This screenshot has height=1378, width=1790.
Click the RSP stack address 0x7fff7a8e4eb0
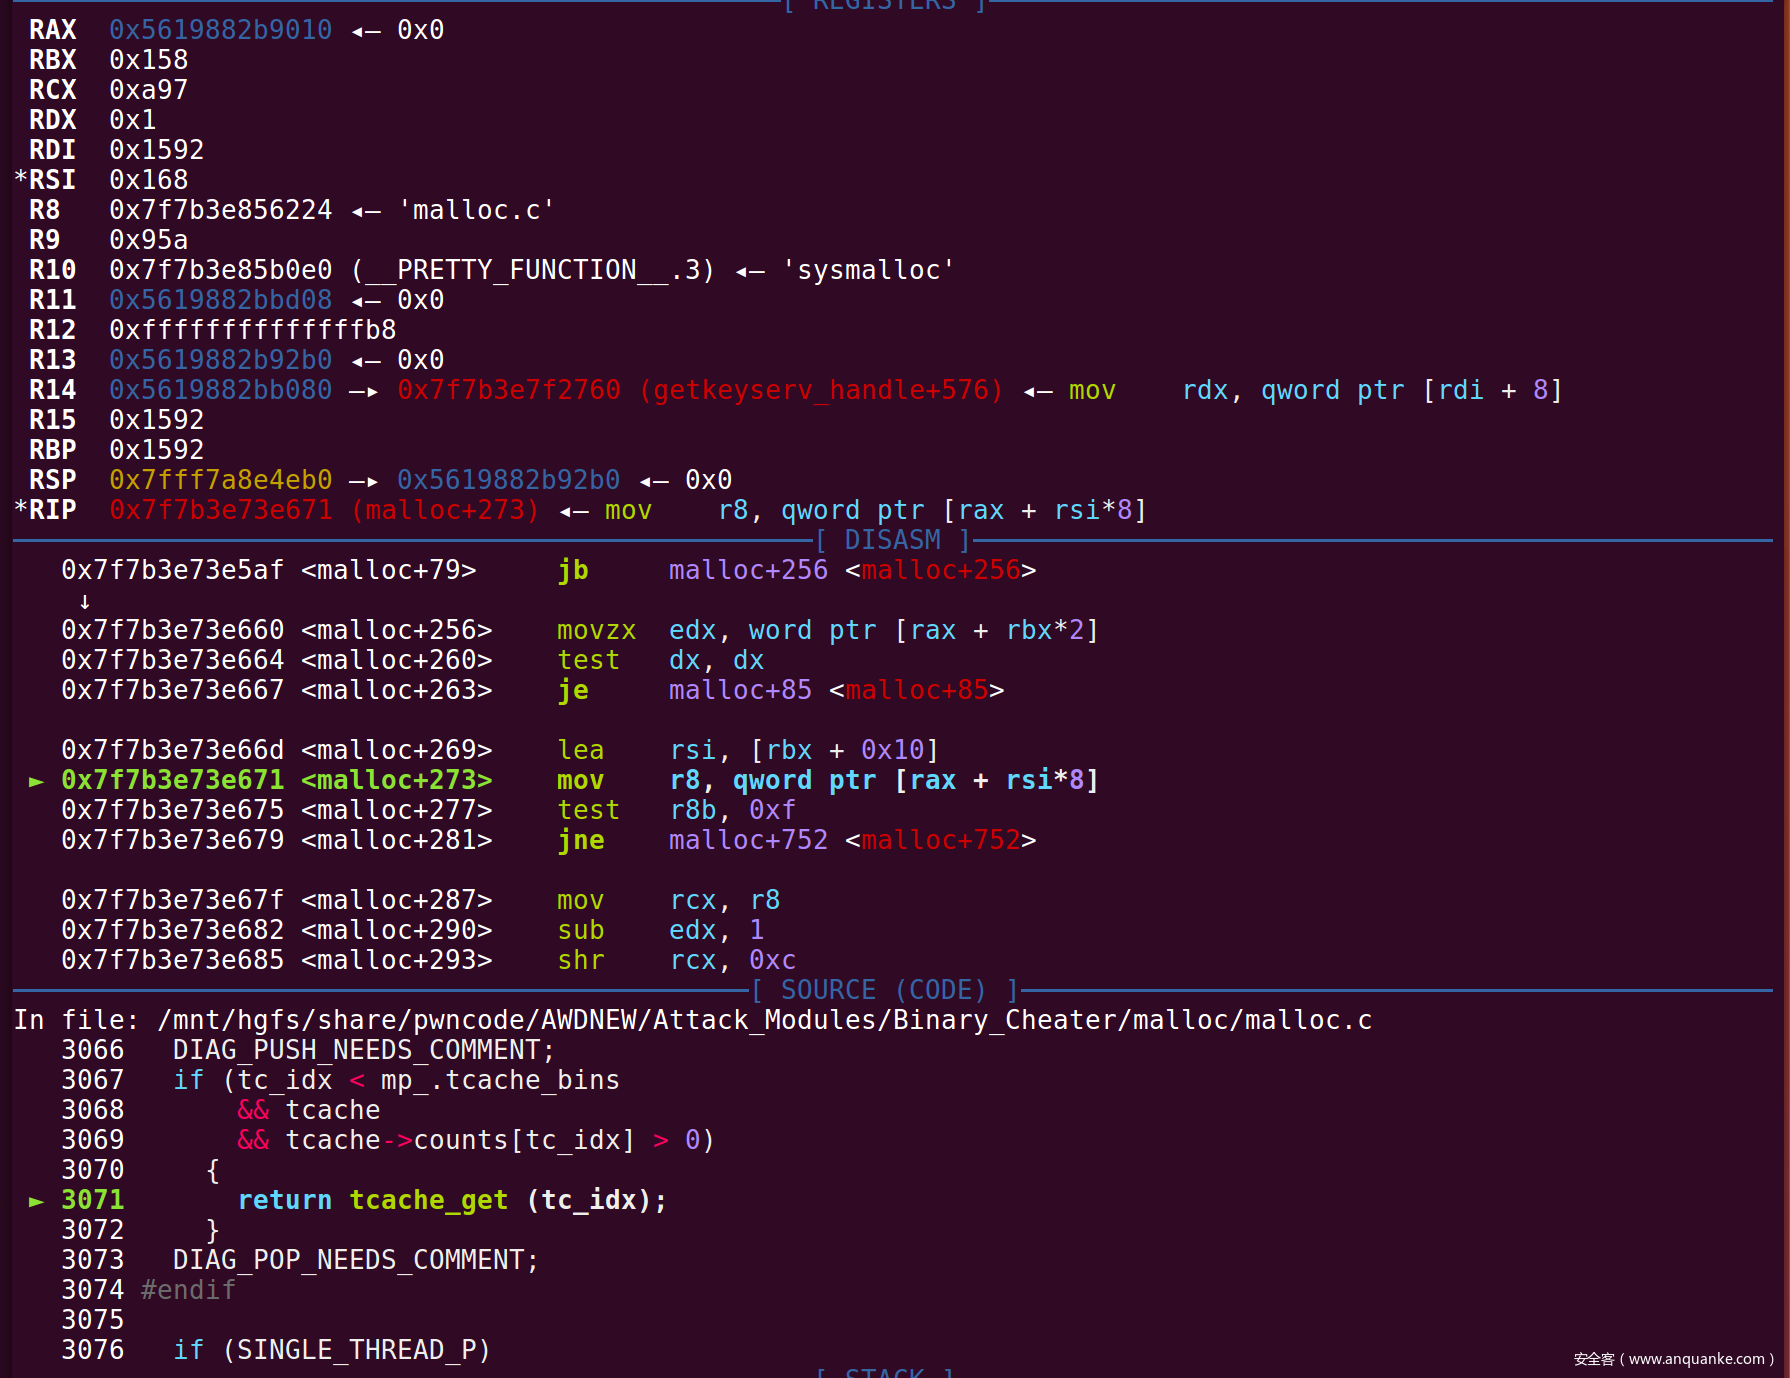pos(220,480)
